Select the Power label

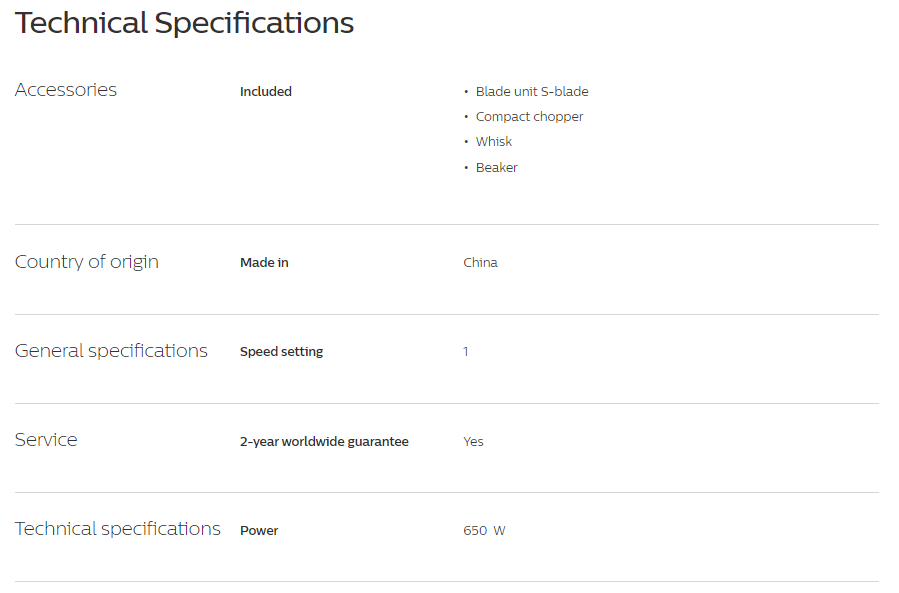259,530
